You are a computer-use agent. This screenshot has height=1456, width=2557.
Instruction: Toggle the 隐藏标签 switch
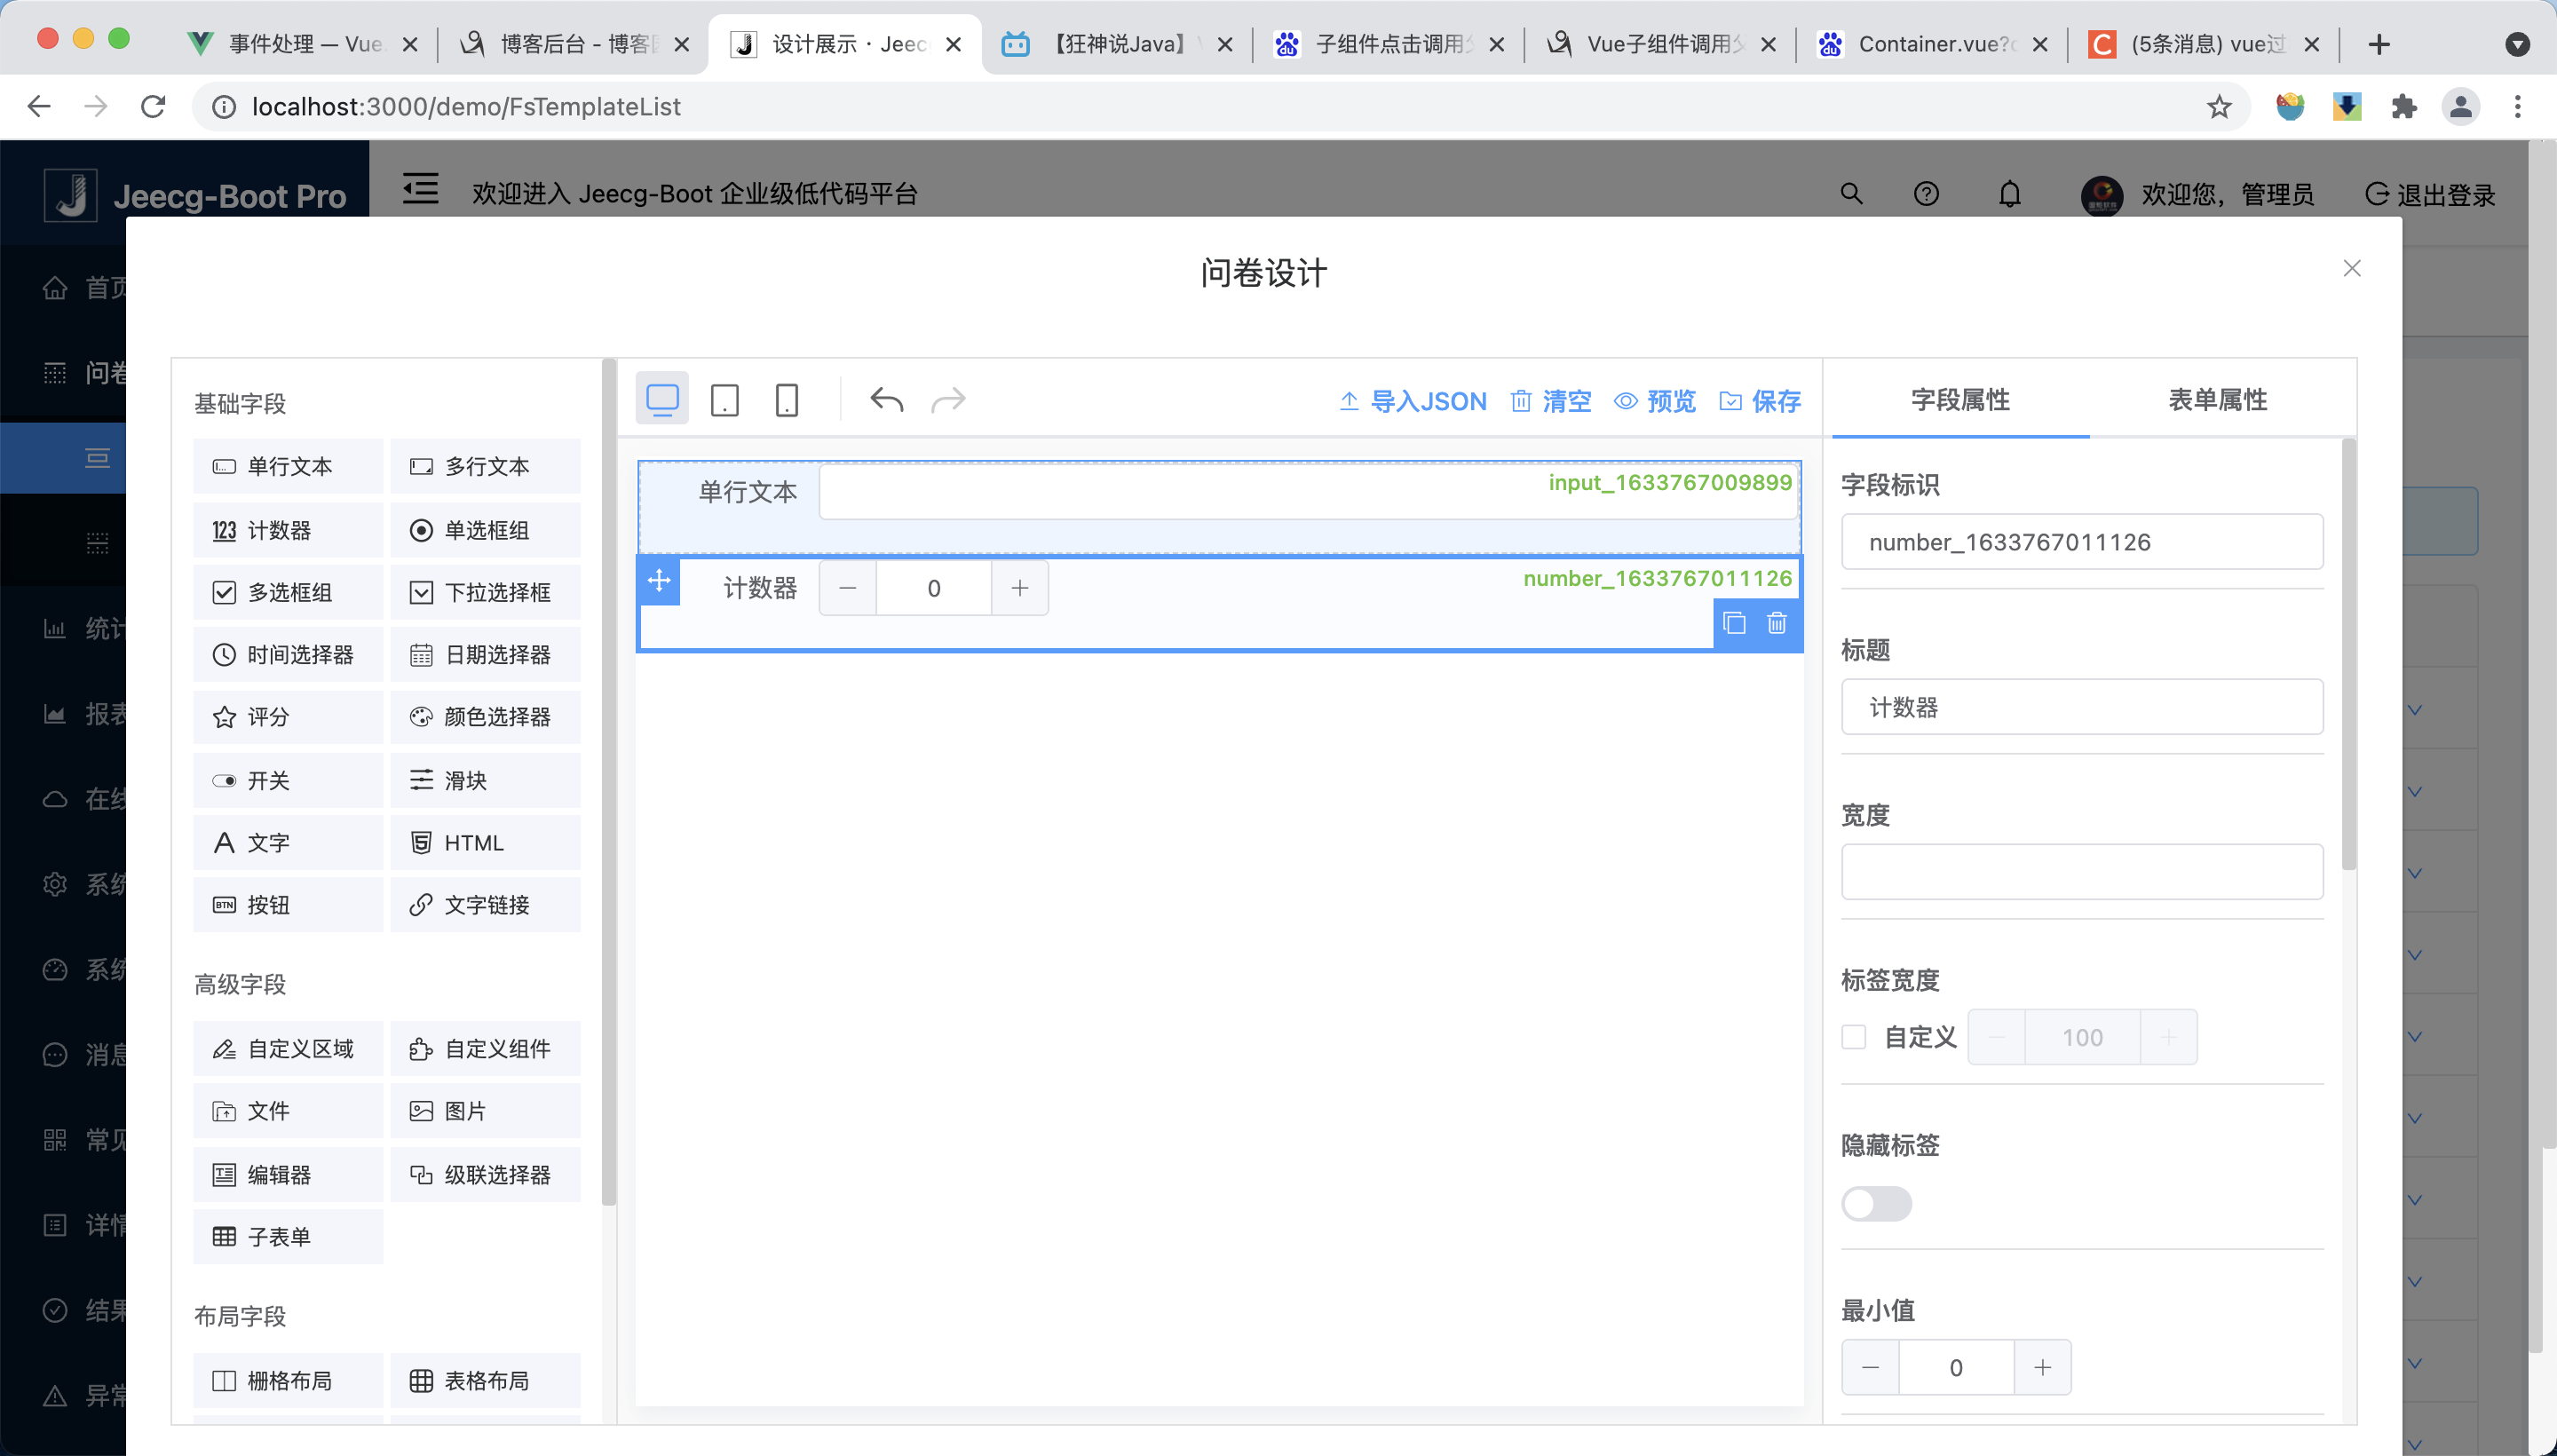point(1876,1203)
